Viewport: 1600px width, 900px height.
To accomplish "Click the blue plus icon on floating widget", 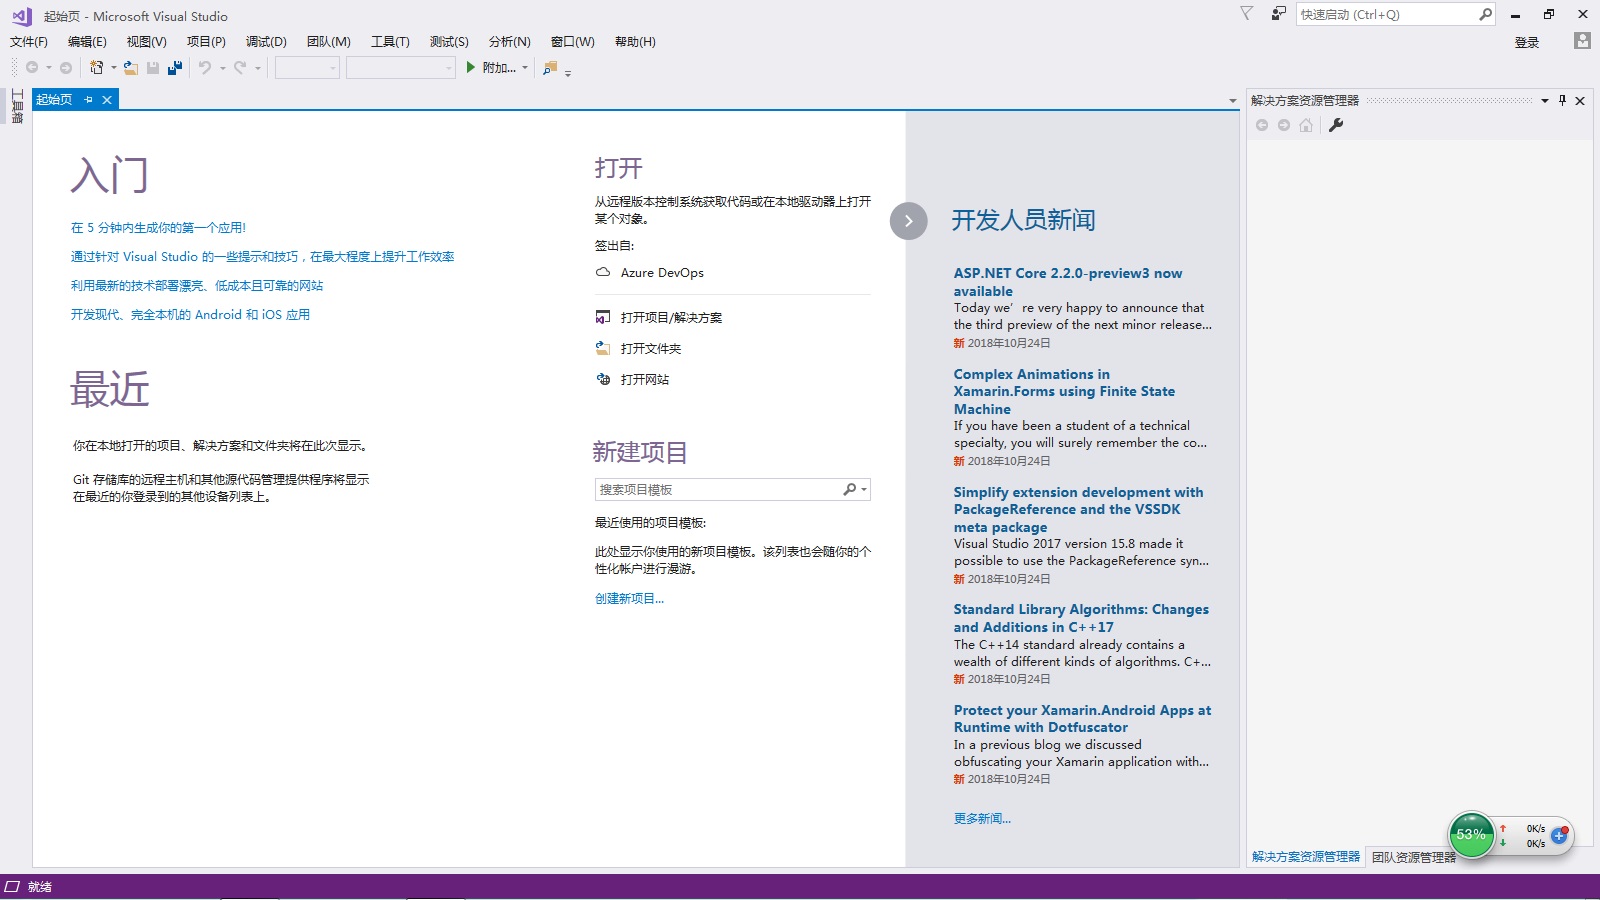I will tap(1559, 835).
